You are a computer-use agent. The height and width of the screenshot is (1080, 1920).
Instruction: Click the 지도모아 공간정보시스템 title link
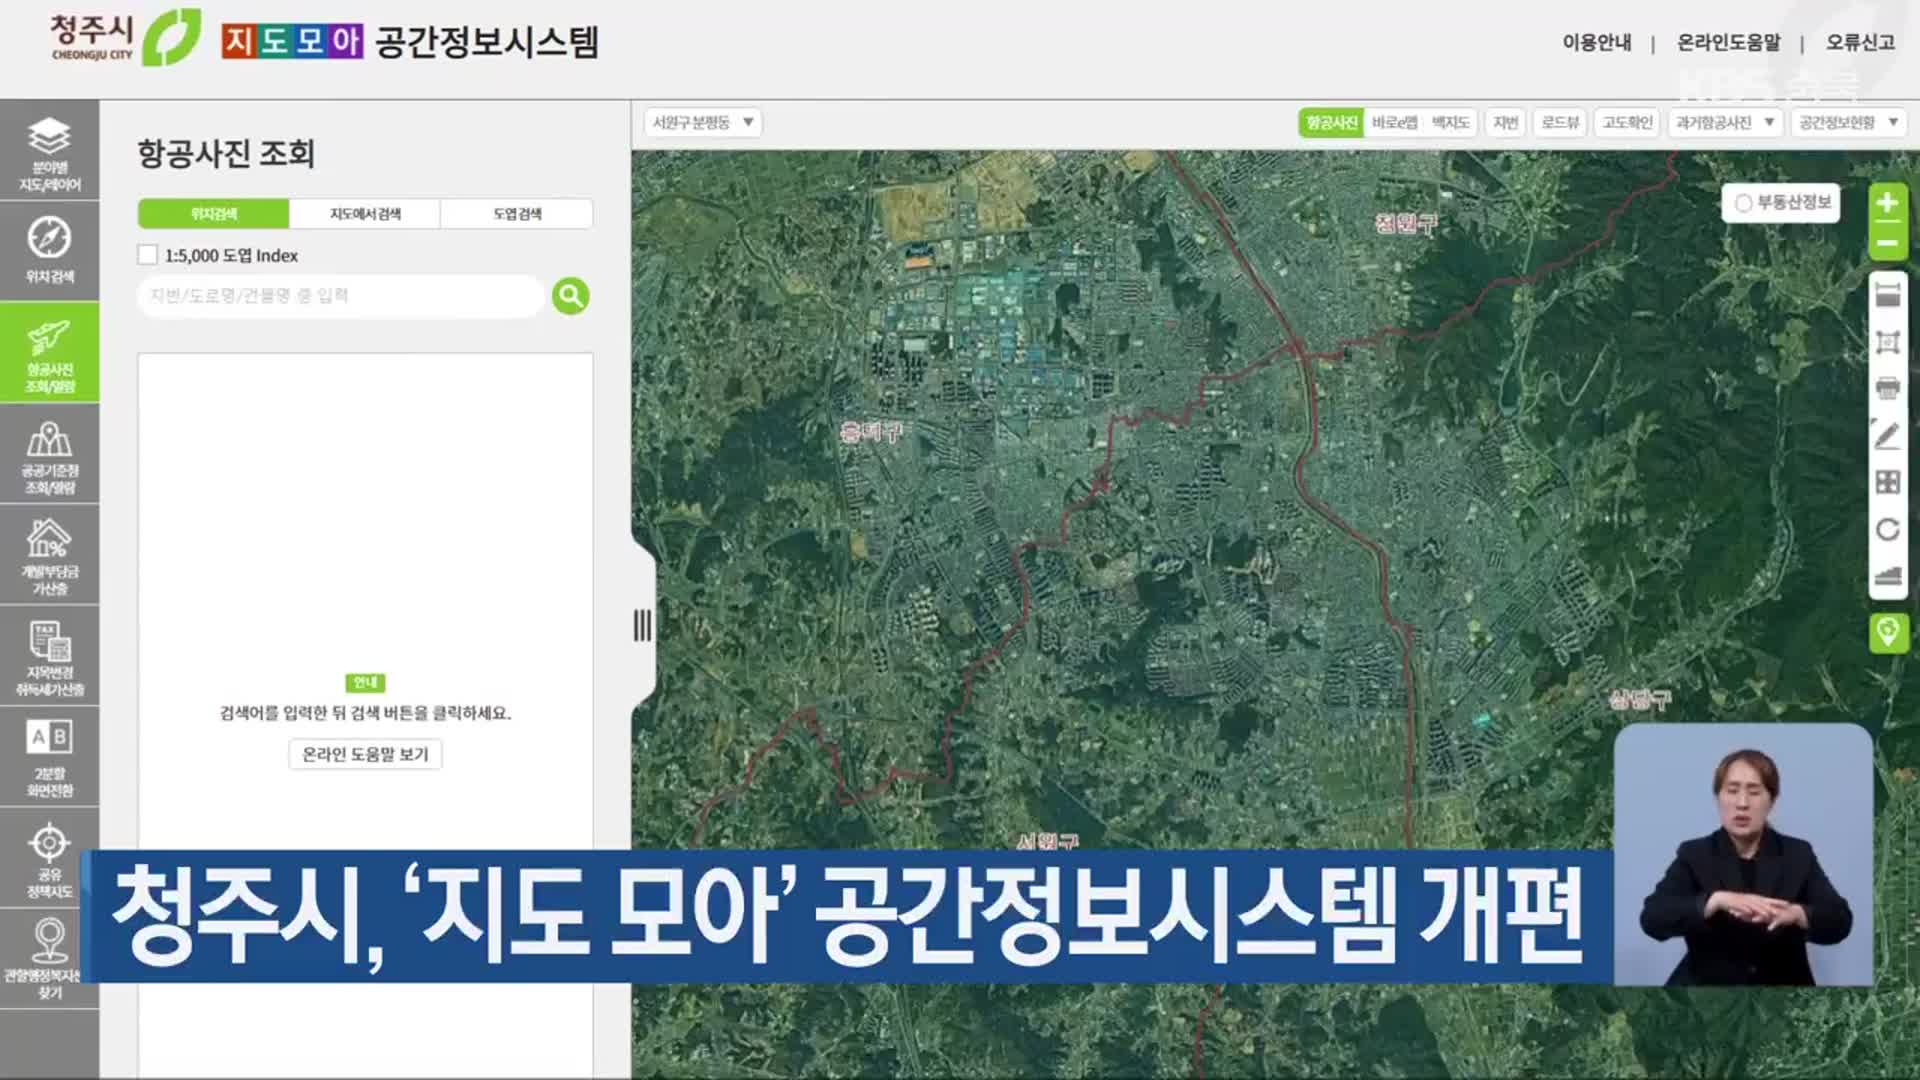point(410,42)
